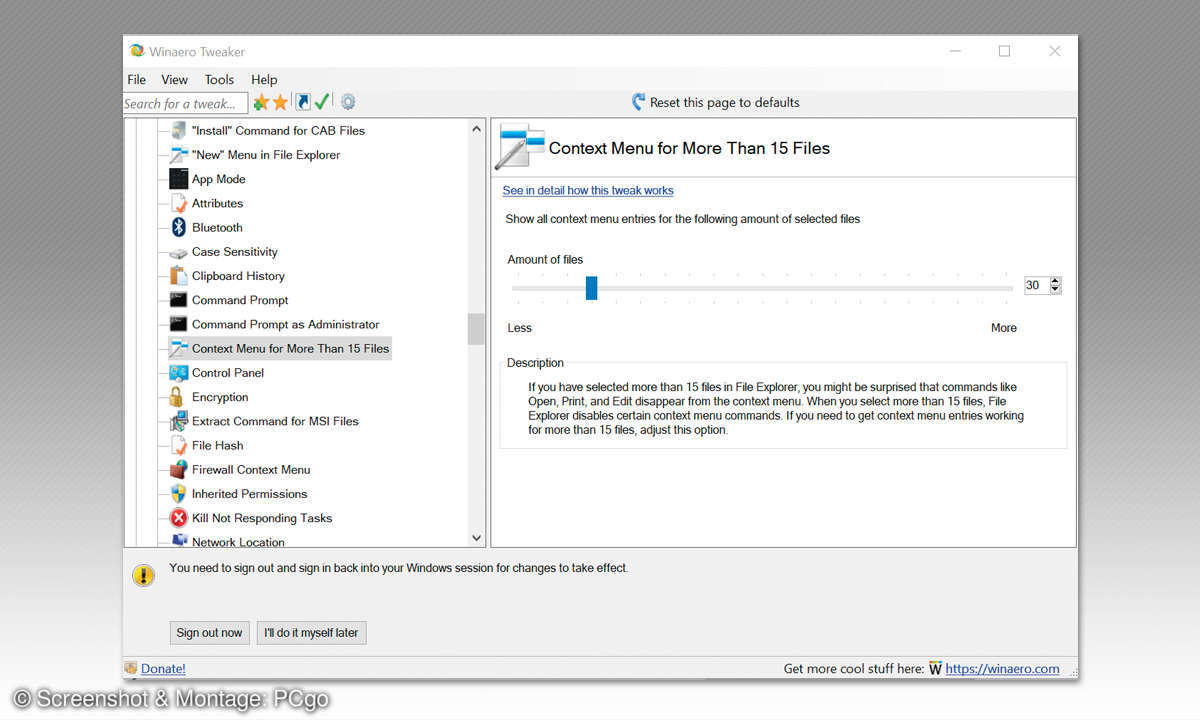Click the amount of files value field showing 30

[1035, 286]
